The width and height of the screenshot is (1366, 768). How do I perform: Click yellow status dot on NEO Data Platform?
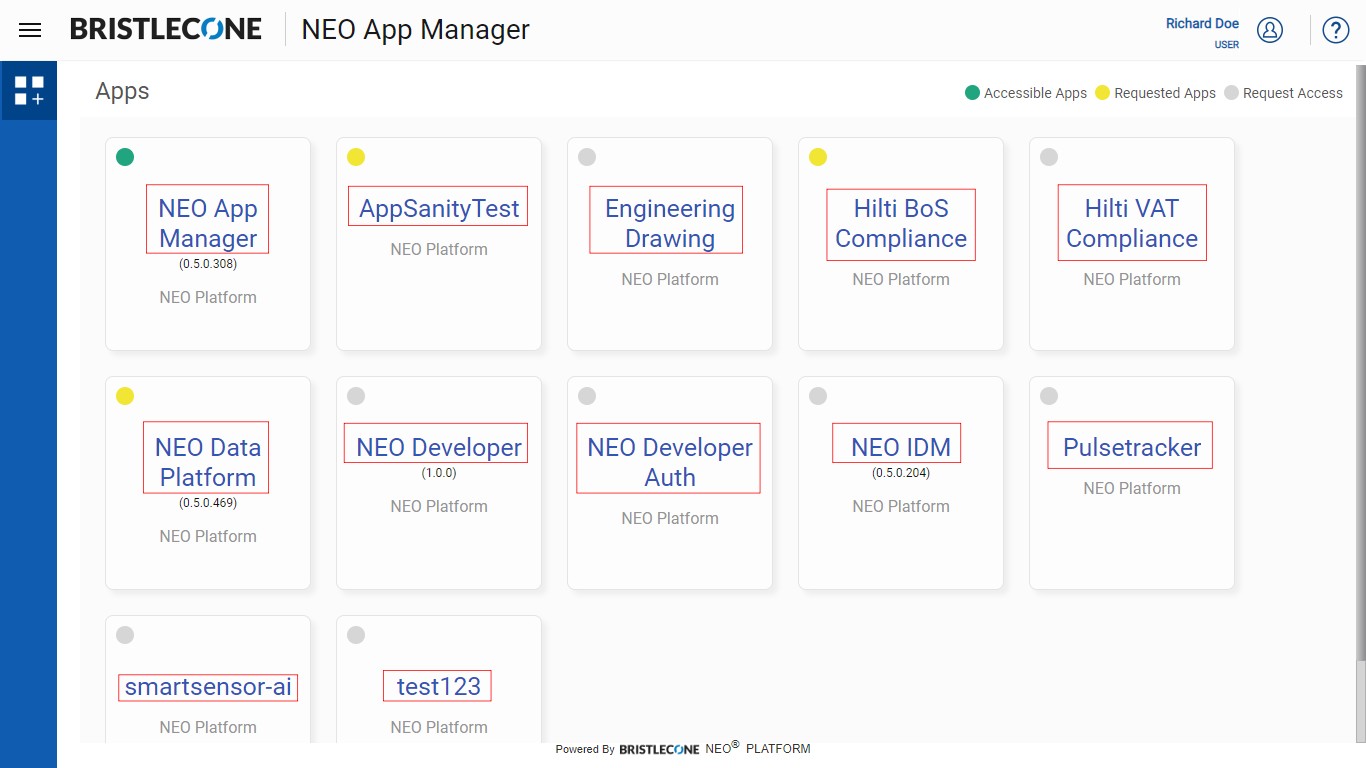(125, 396)
